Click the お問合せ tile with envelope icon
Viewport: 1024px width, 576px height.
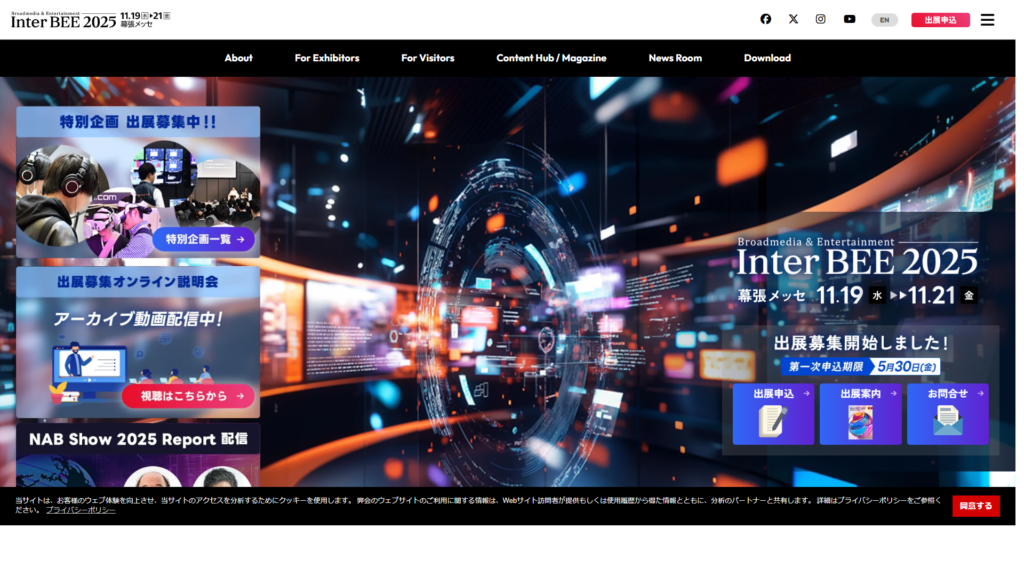(x=948, y=414)
